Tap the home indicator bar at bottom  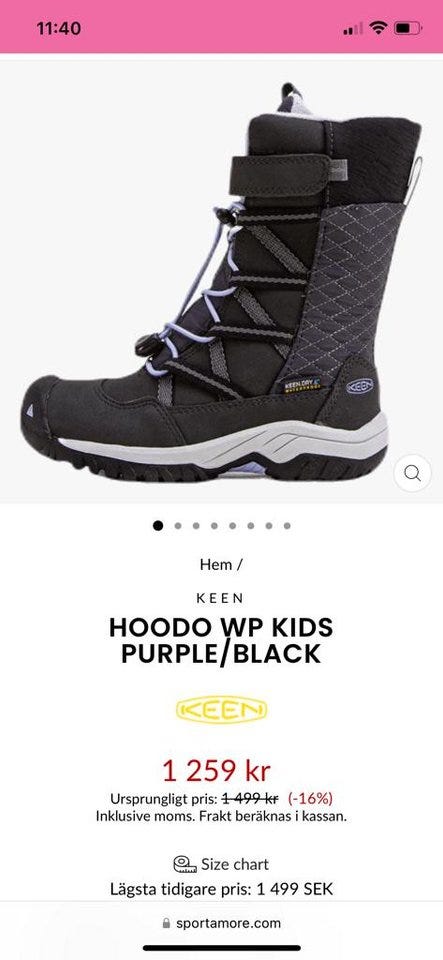[x=222, y=948]
